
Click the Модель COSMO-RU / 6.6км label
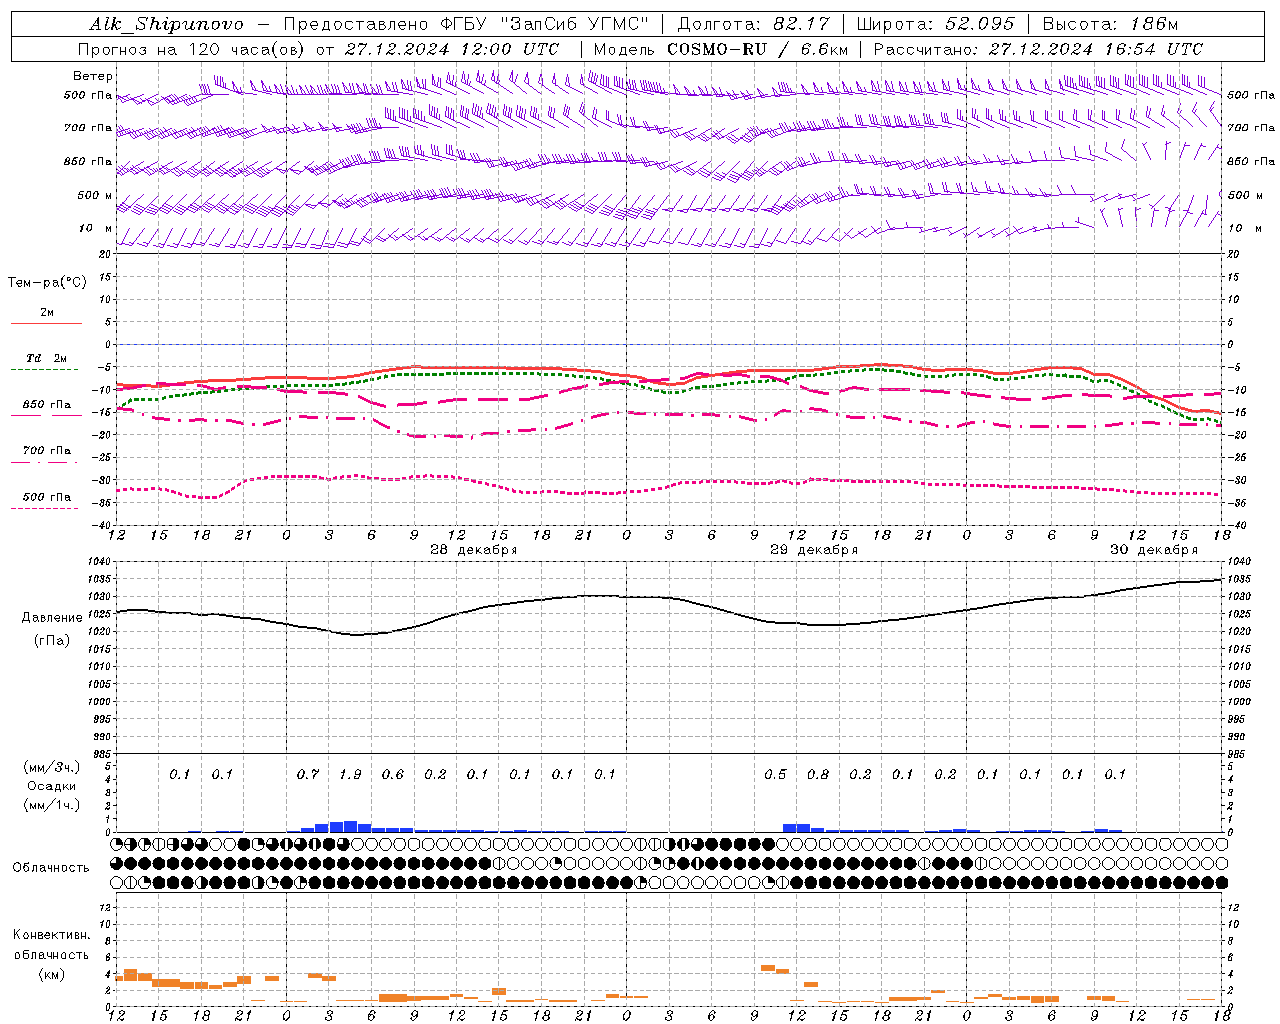pos(721,49)
